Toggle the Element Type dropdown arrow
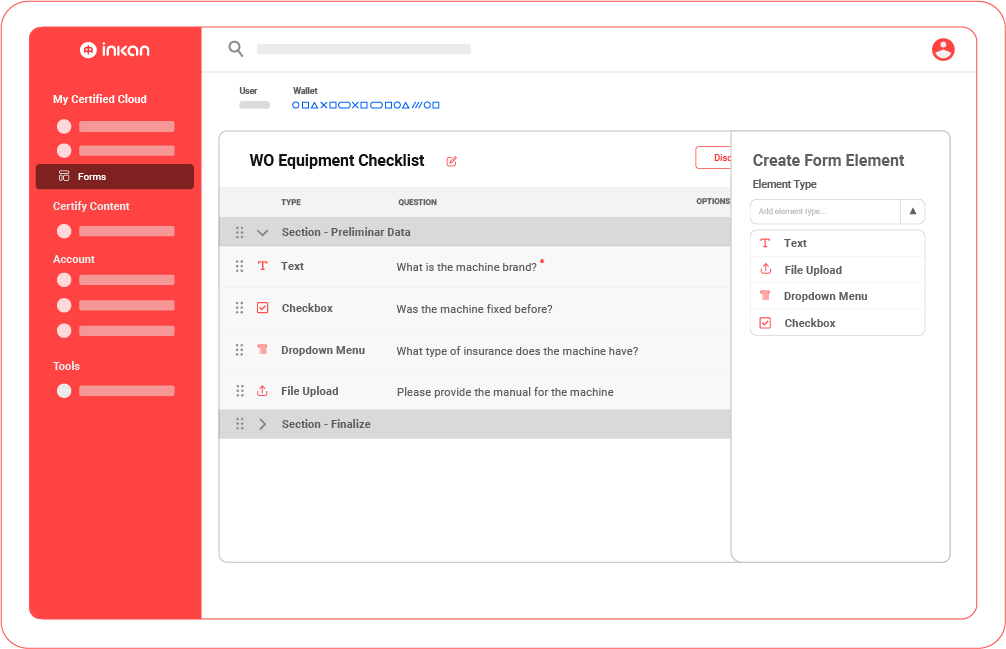This screenshot has width=1006, height=649. pyautogui.click(x=912, y=211)
